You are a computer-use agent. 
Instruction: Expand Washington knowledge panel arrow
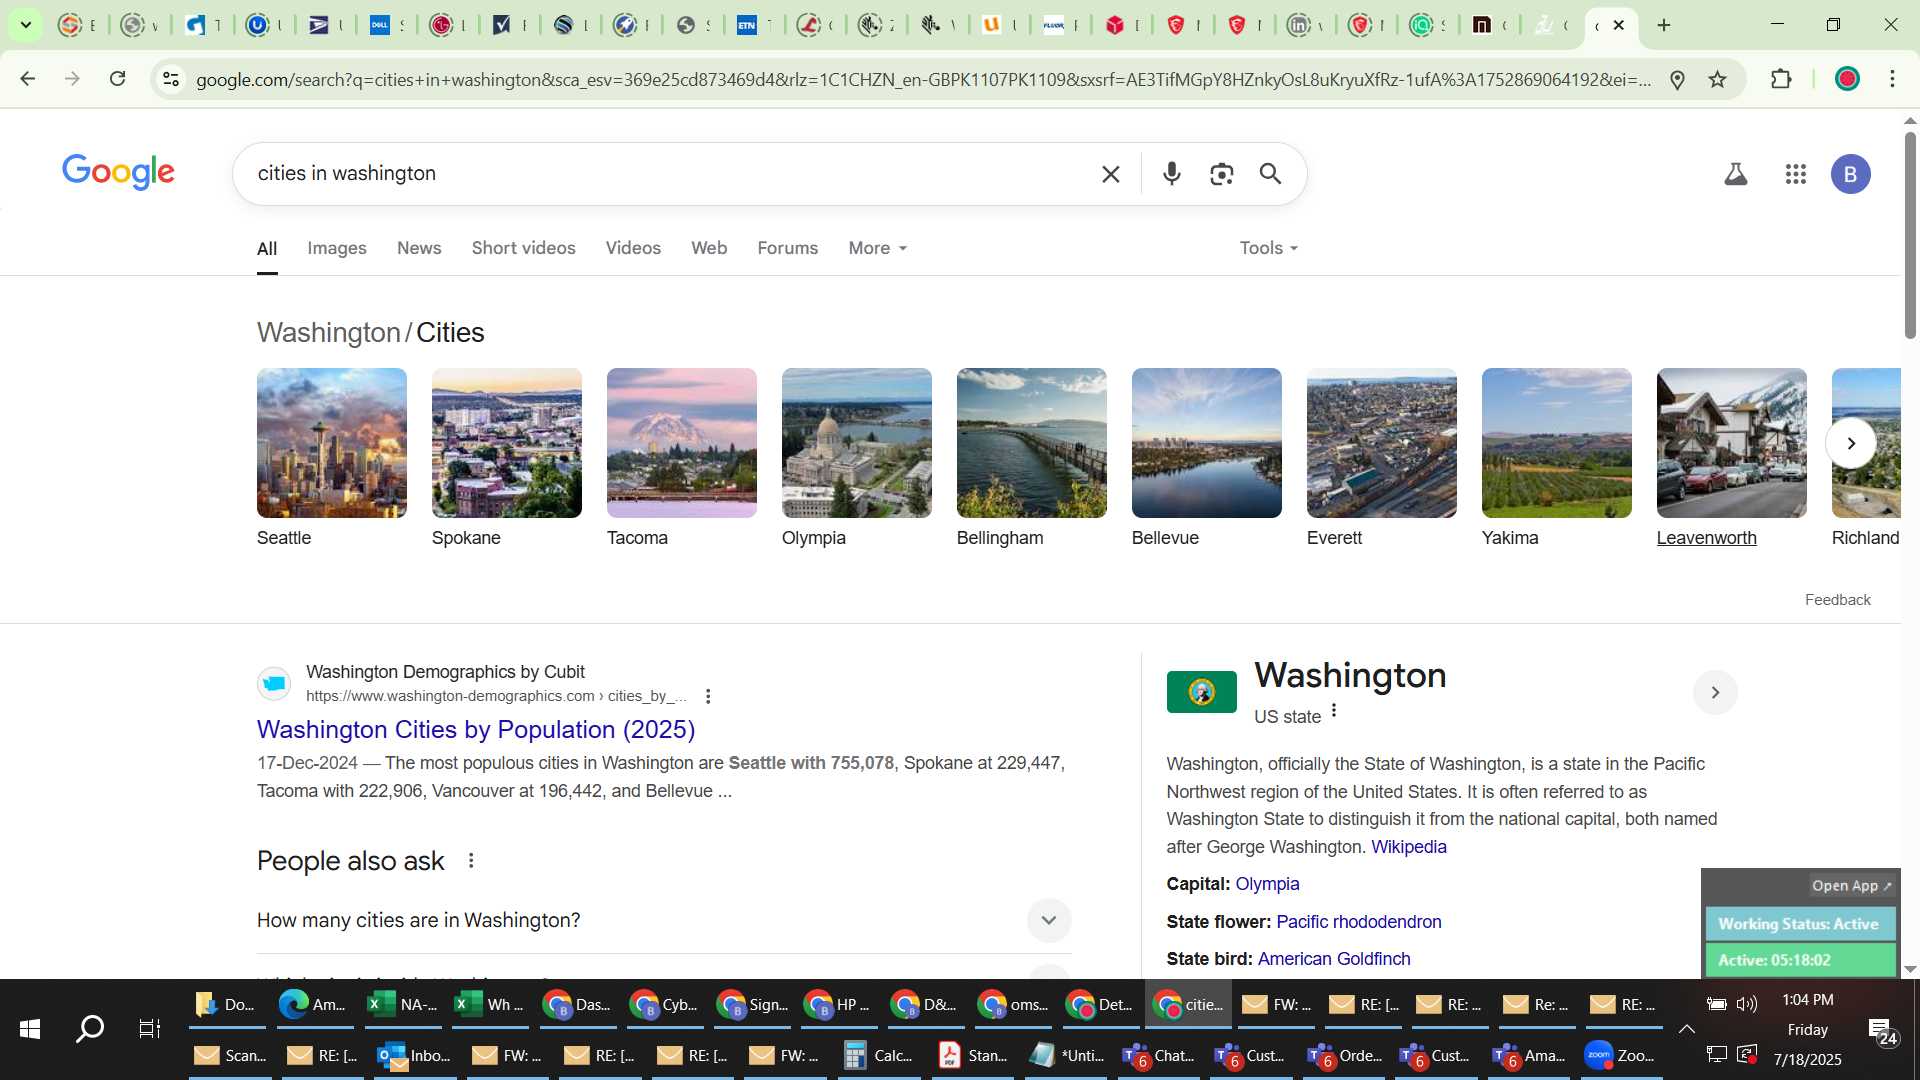click(1715, 692)
